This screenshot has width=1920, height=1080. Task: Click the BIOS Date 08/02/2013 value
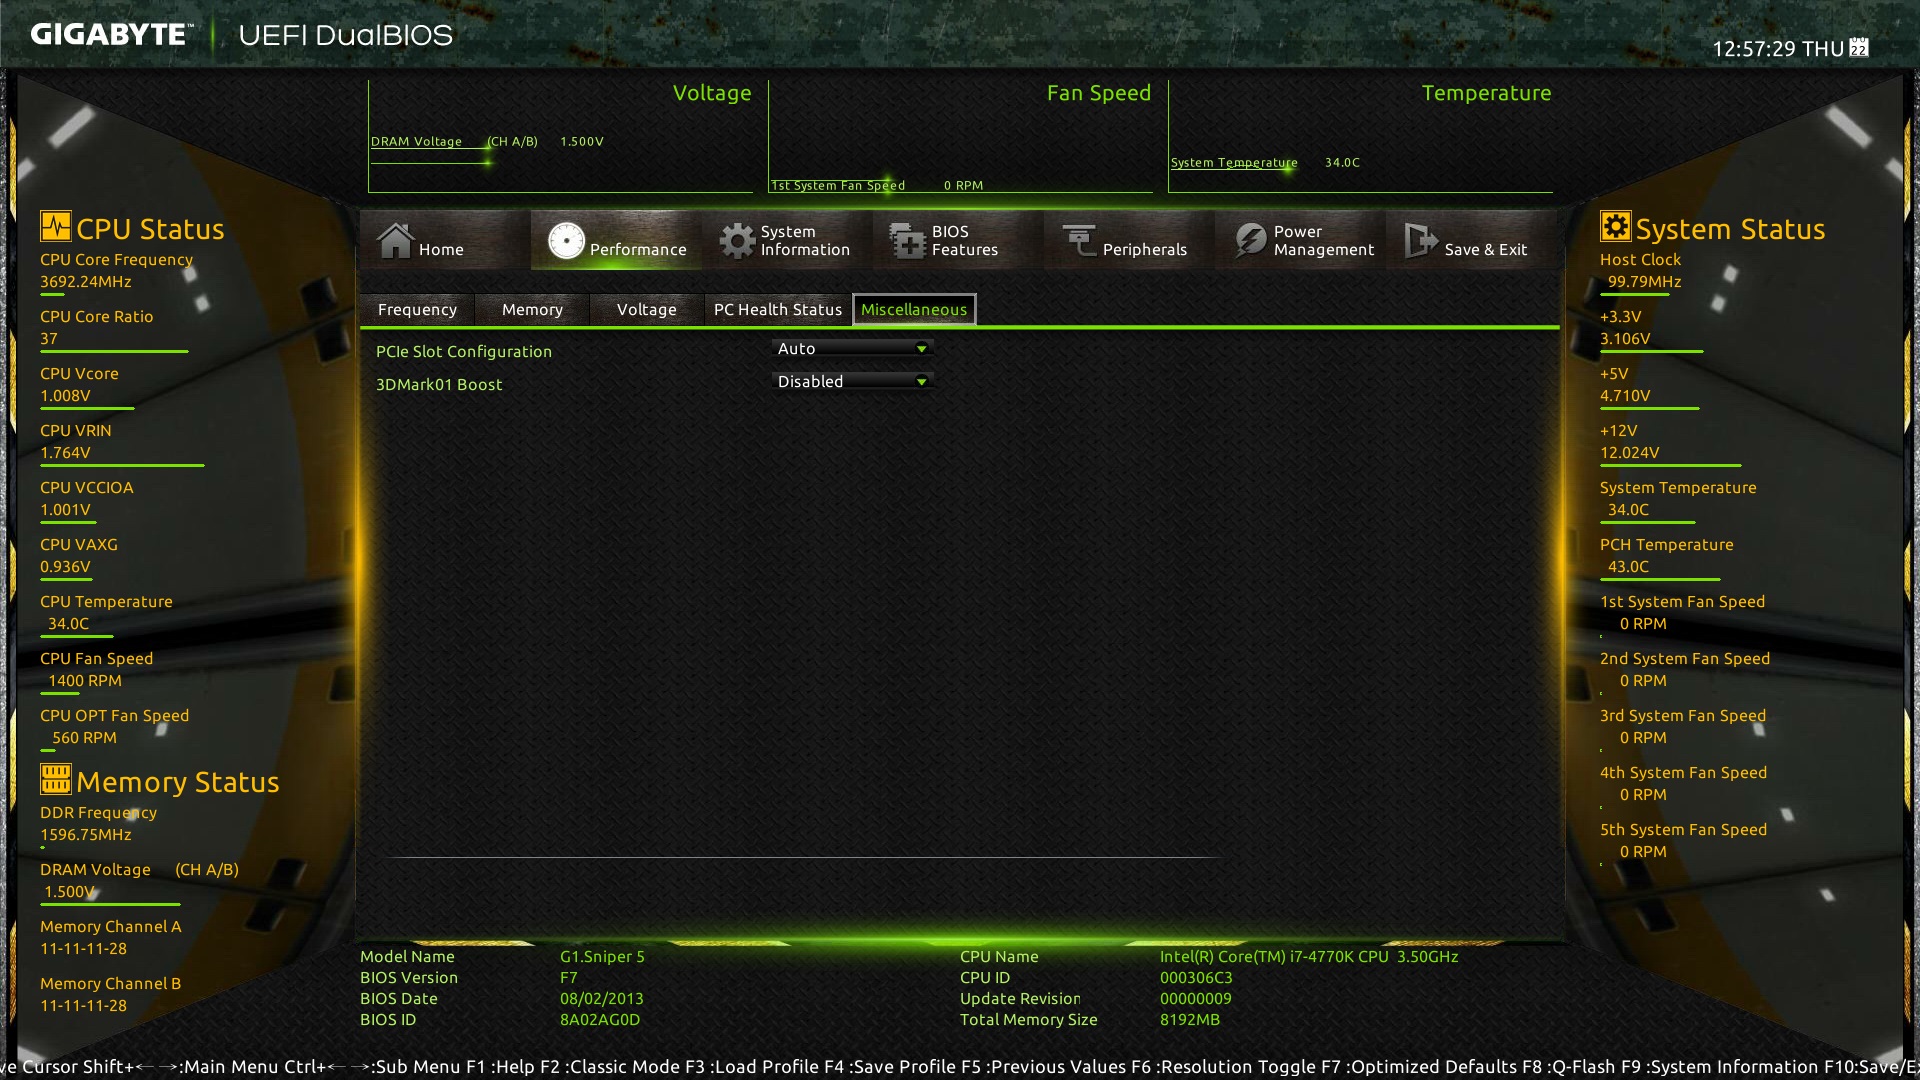click(601, 999)
